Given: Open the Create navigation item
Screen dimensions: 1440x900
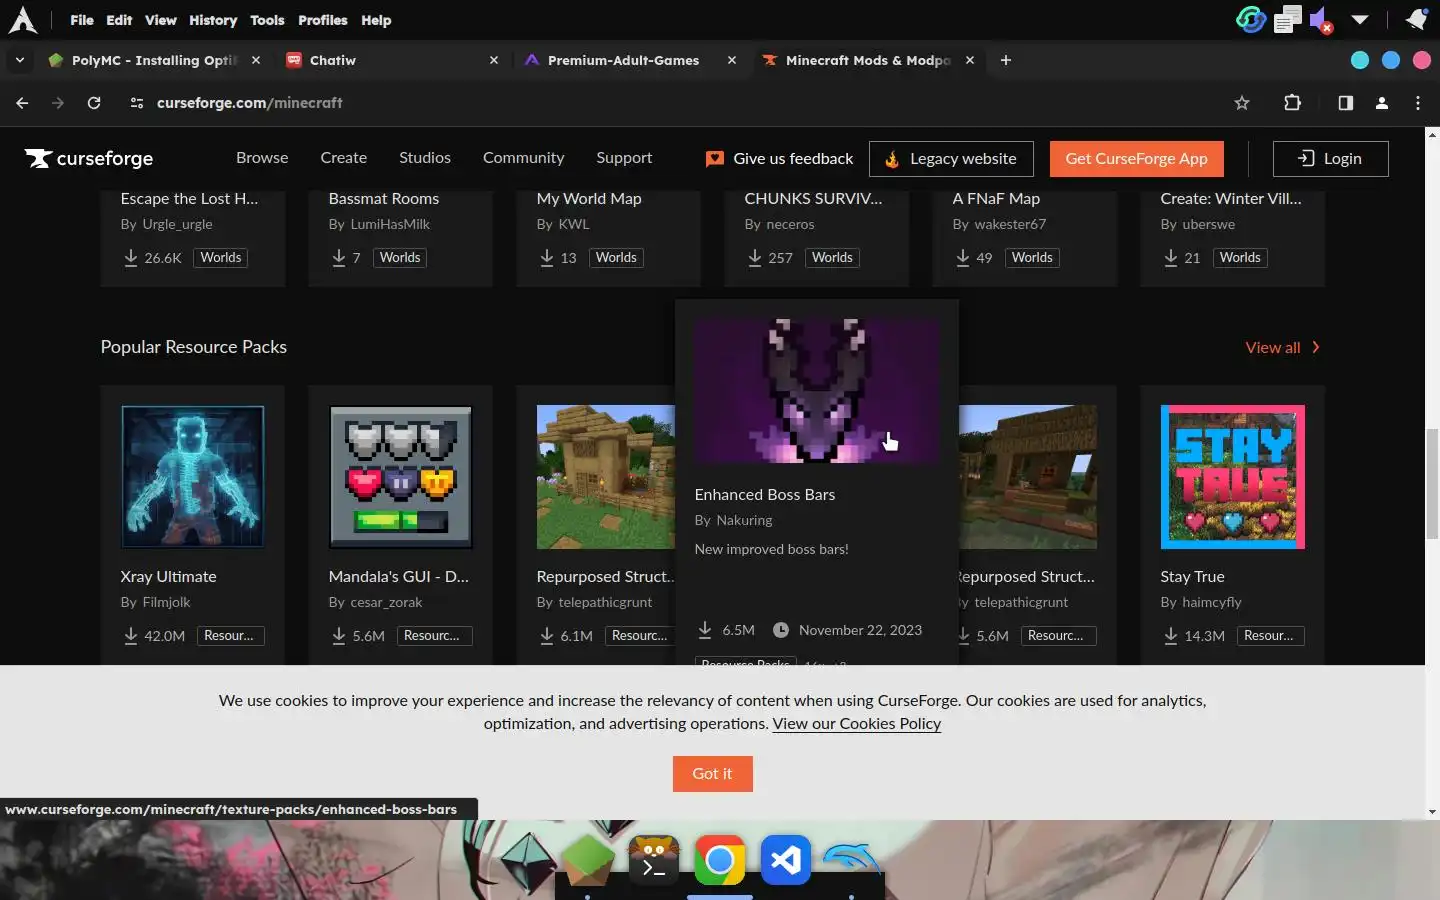Looking at the screenshot, I should pyautogui.click(x=343, y=158).
